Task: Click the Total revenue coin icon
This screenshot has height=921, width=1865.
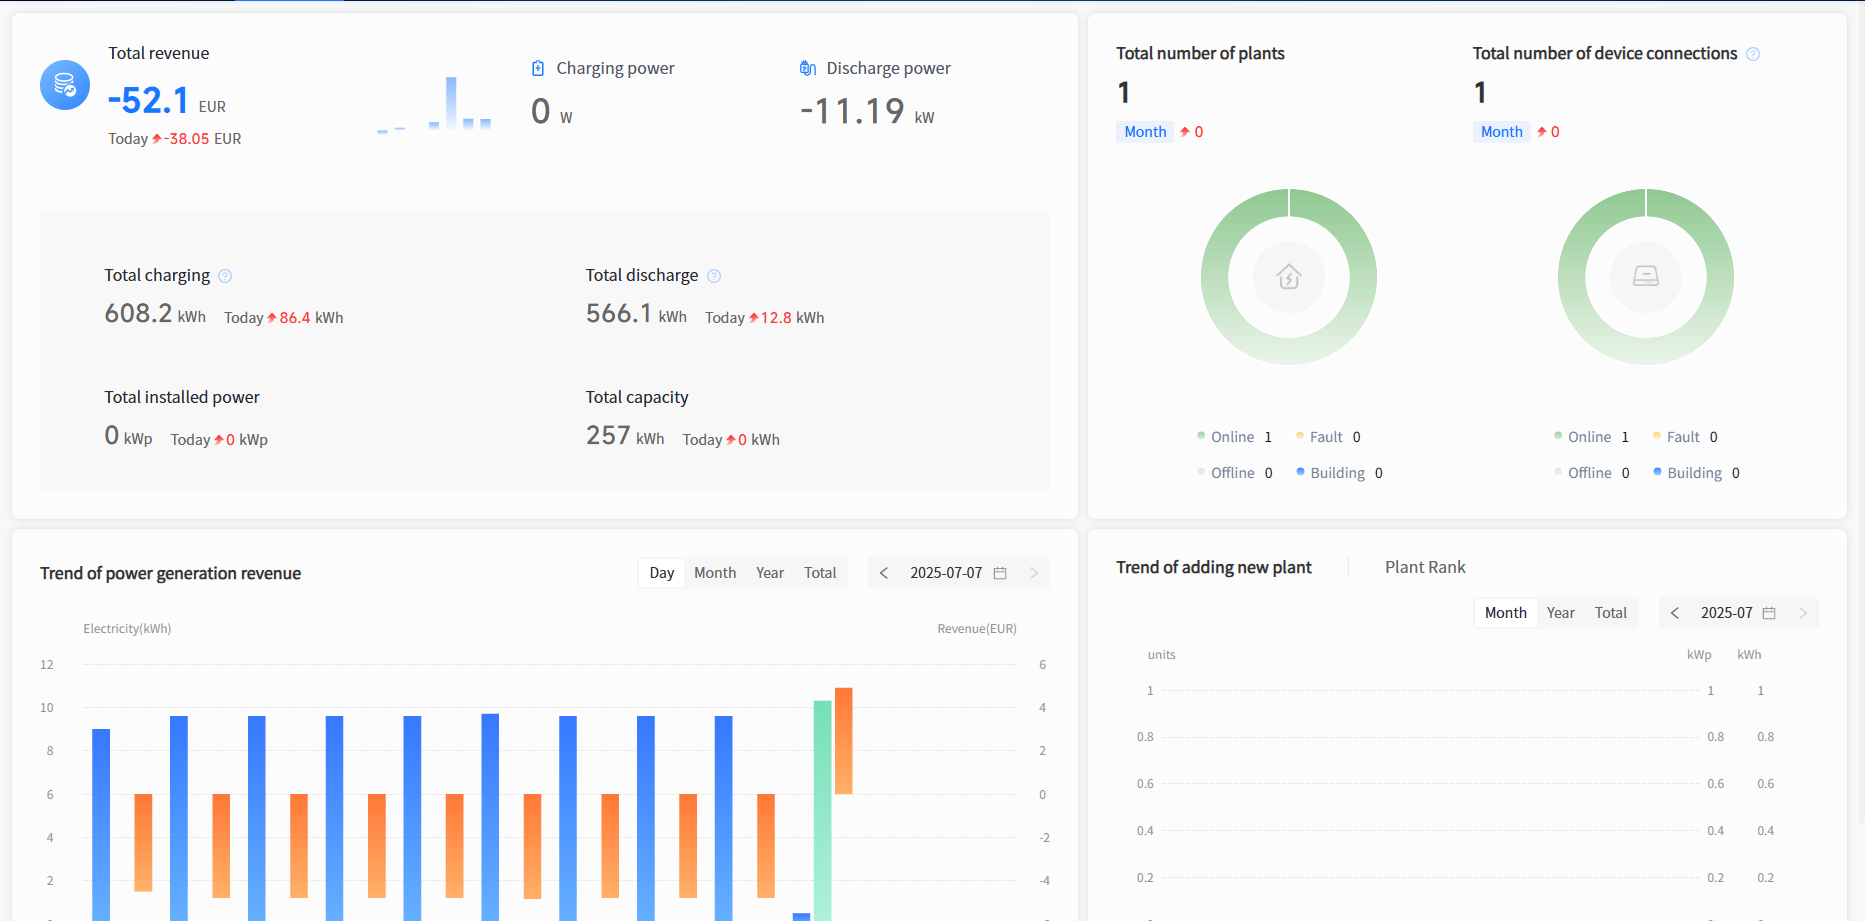Action: pyautogui.click(x=65, y=85)
